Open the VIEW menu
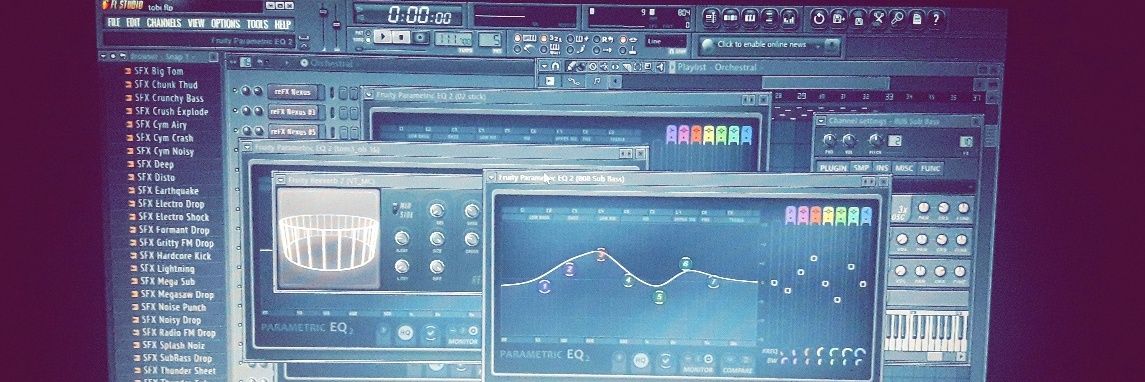 196,23
